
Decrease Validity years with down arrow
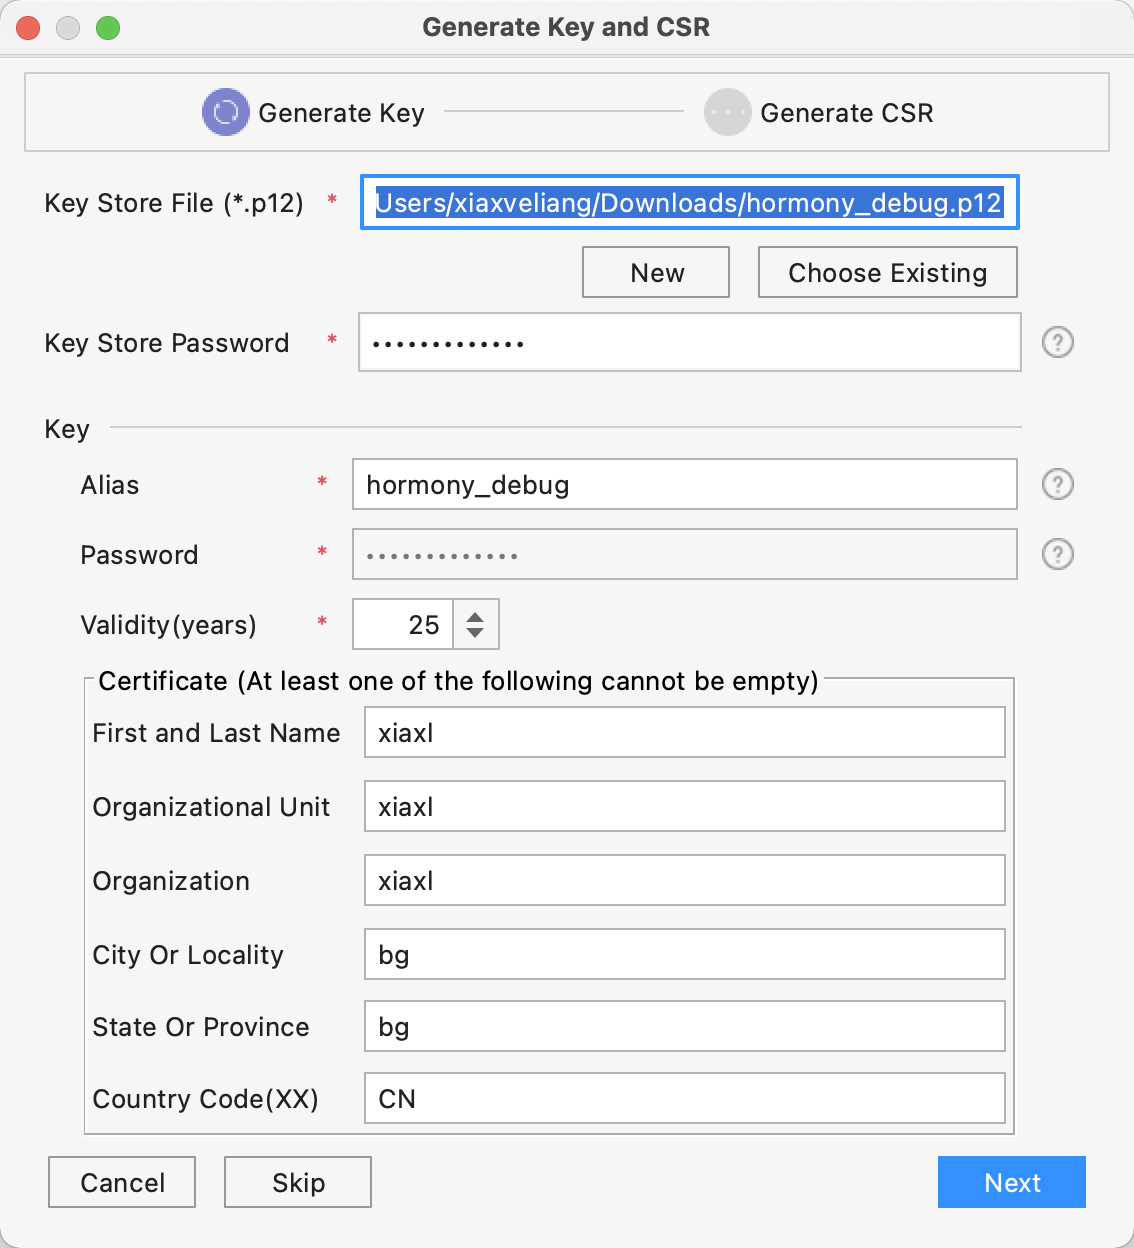pyautogui.click(x=476, y=633)
